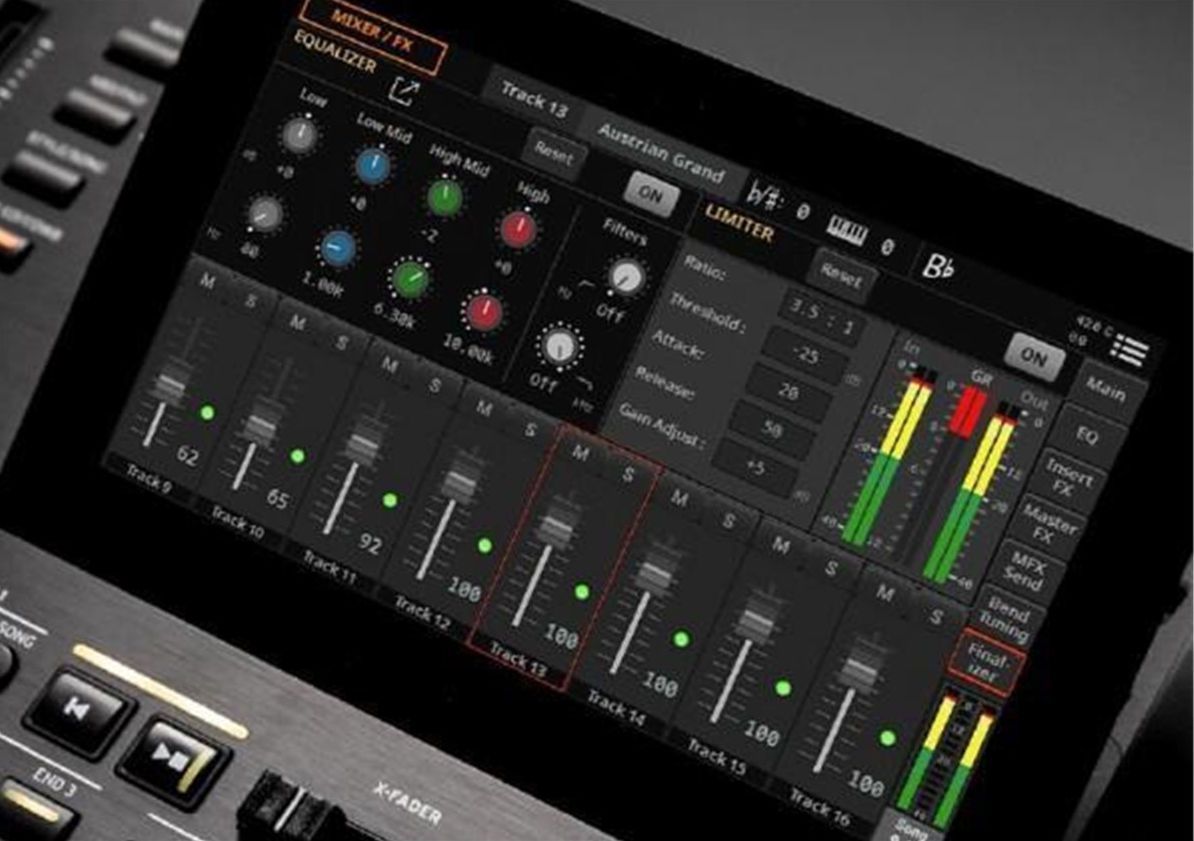This screenshot has height=841, width=1194.
Task: Mute Track 13
Action: point(580,453)
